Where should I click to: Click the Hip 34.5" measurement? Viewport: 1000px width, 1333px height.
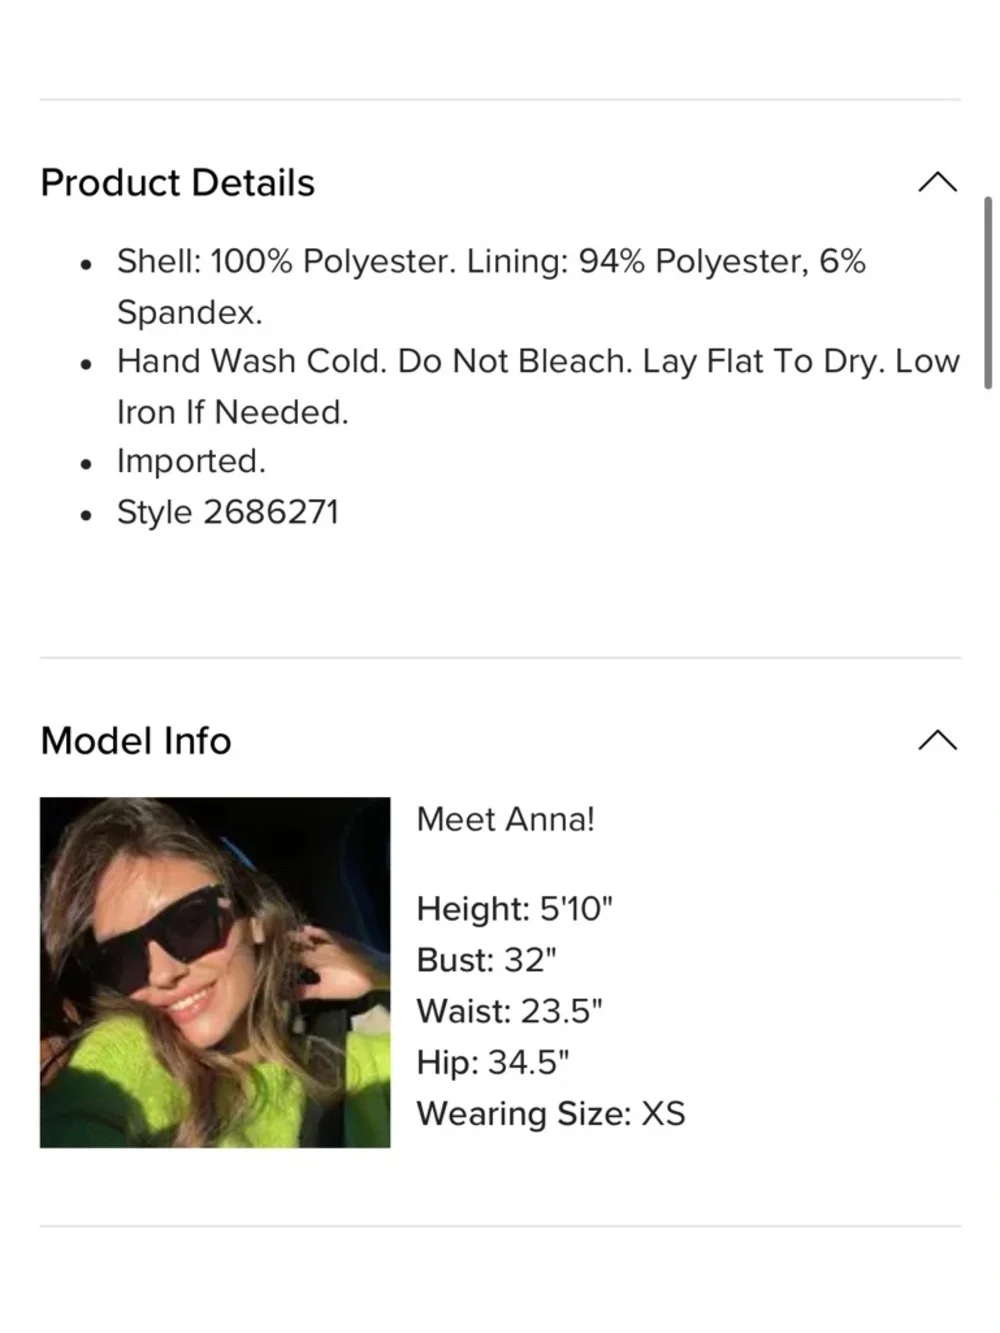(x=492, y=1062)
